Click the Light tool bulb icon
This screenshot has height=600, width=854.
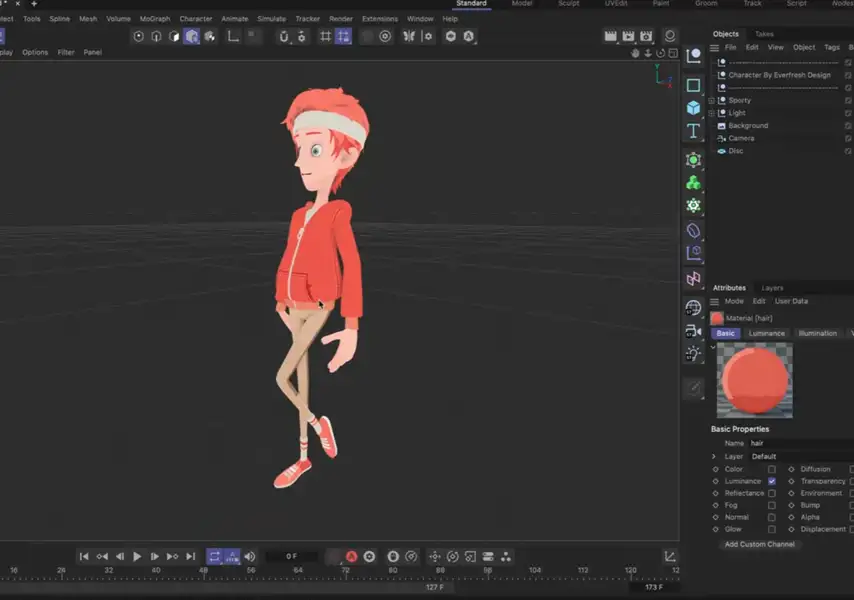click(x=693, y=354)
